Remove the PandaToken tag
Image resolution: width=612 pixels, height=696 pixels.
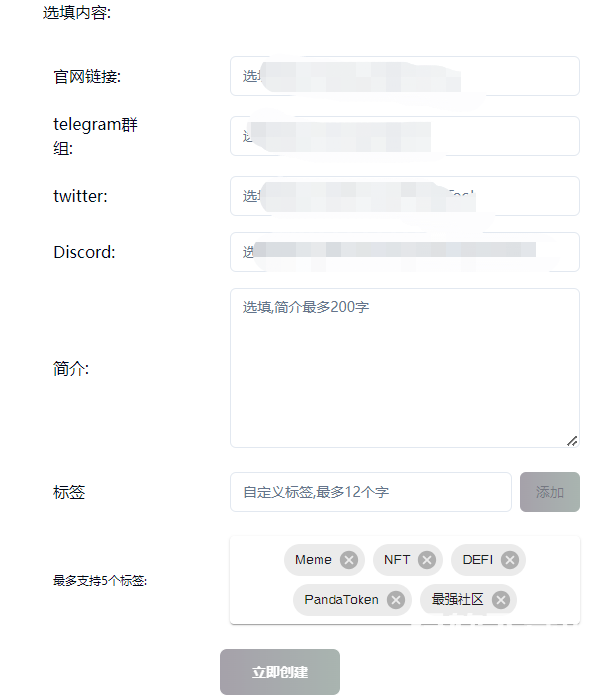coord(396,600)
